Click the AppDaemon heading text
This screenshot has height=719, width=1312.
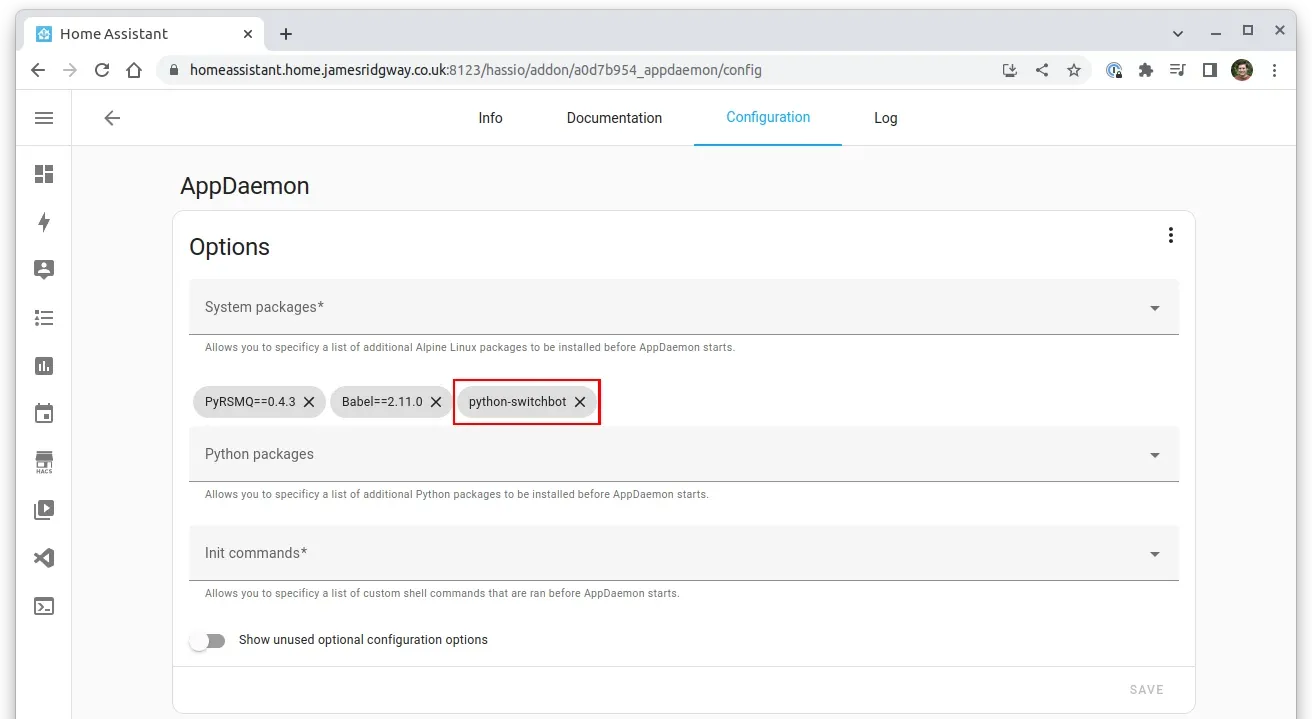click(245, 186)
